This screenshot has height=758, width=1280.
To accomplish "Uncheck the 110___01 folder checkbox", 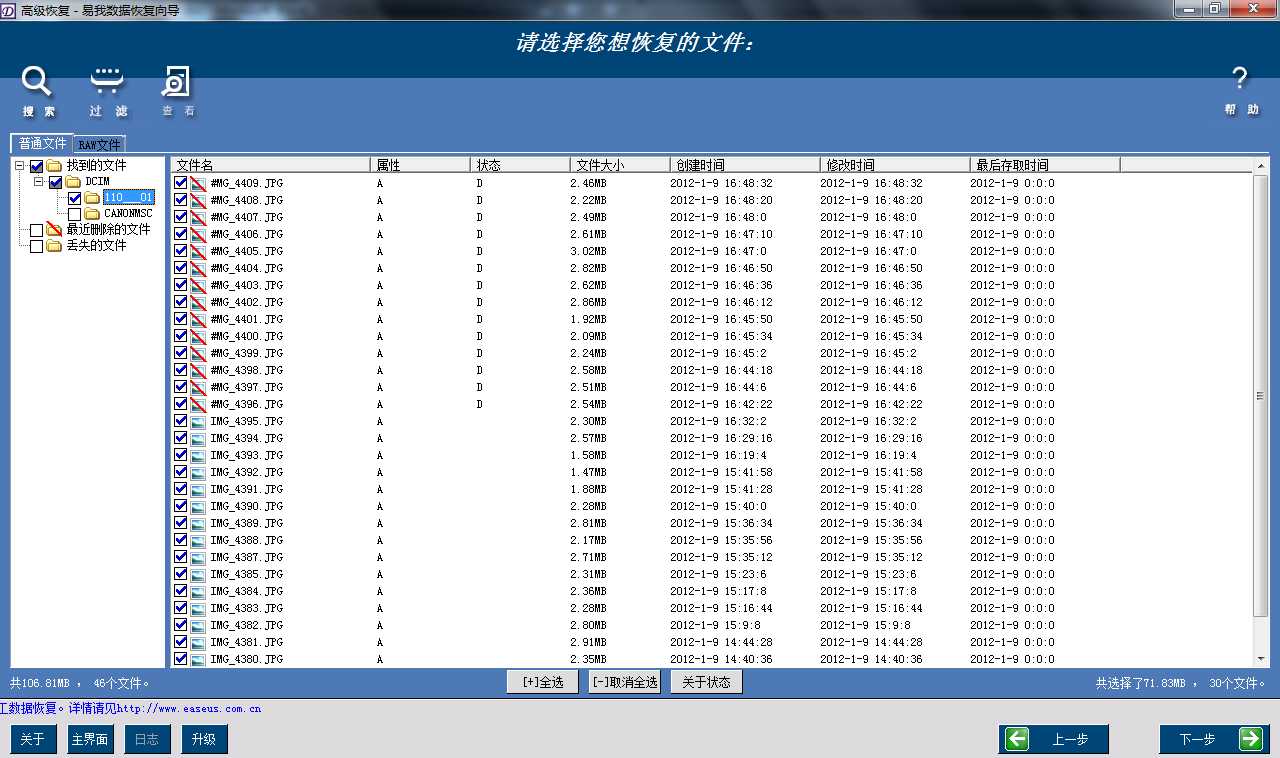I will click(x=75, y=198).
